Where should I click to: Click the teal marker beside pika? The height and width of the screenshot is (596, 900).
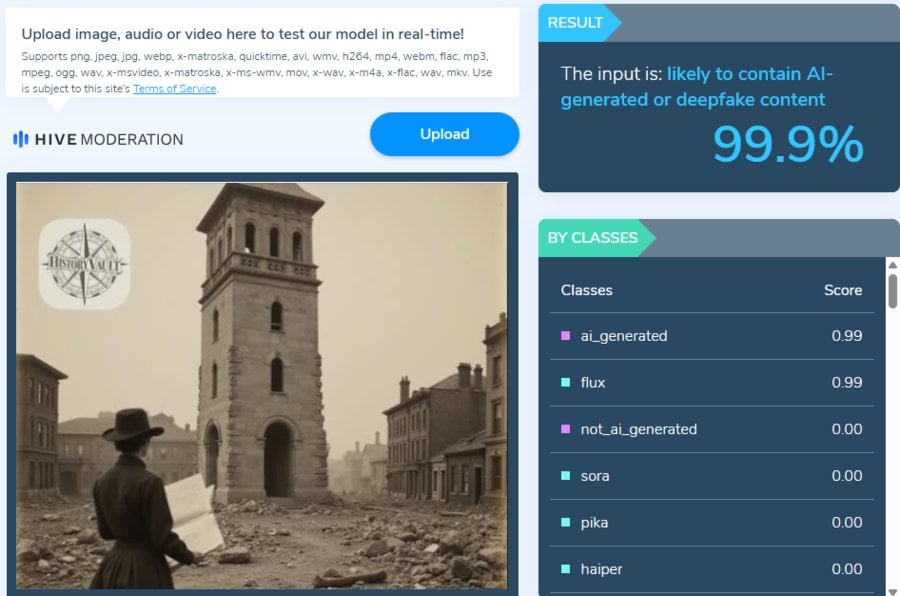tap(566, 523)
